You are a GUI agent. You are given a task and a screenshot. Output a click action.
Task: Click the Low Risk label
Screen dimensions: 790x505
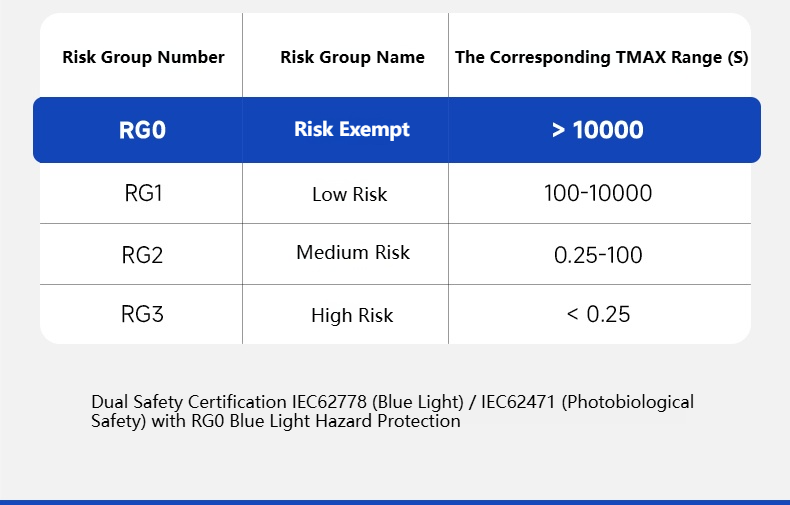(350, 195)
